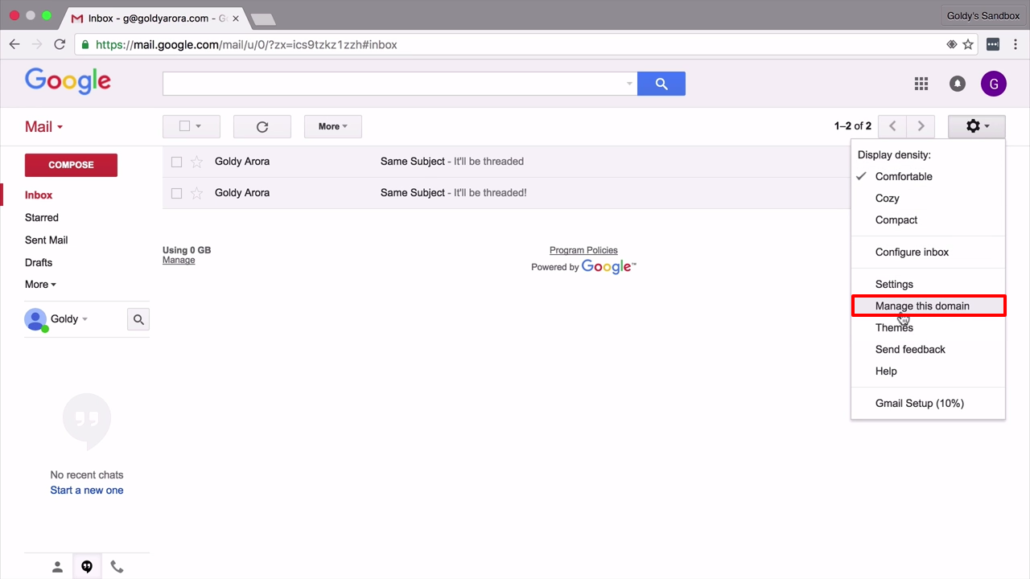Open Settings from the gear menu
1030x579 pixels.
click(x=928, y=284)
